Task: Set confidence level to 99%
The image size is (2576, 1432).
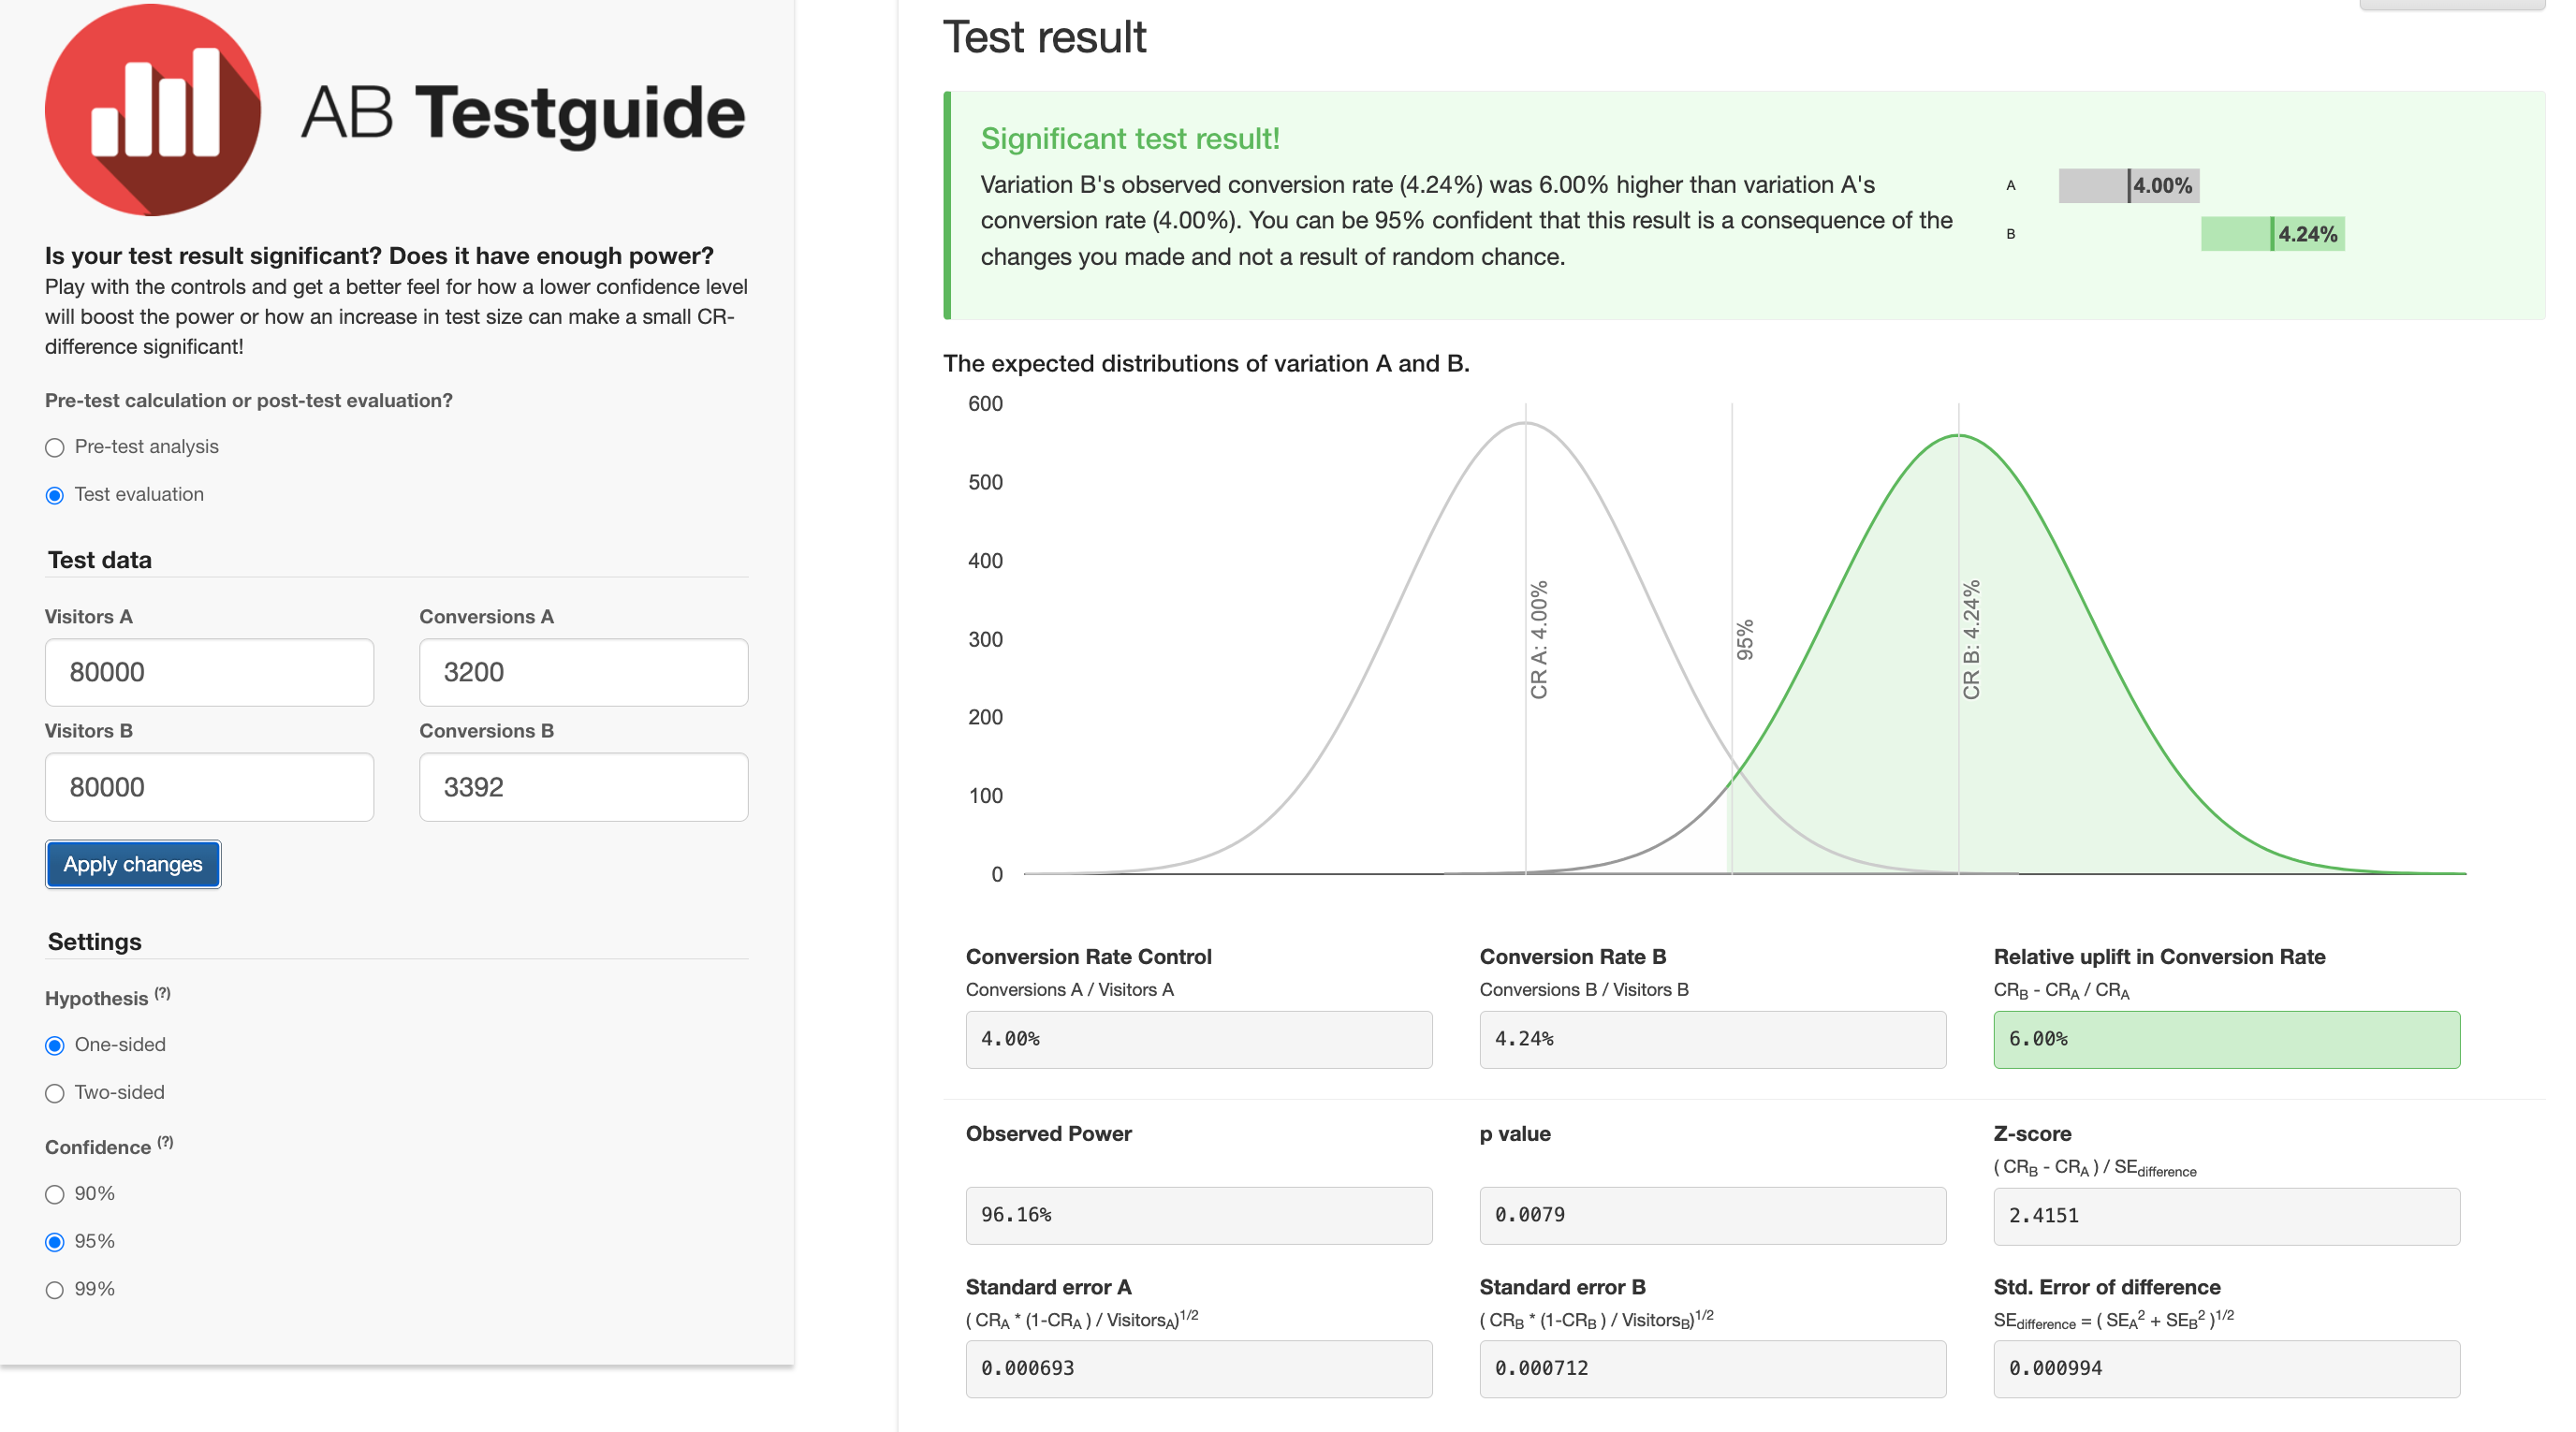Action: tap(55, 1290)
